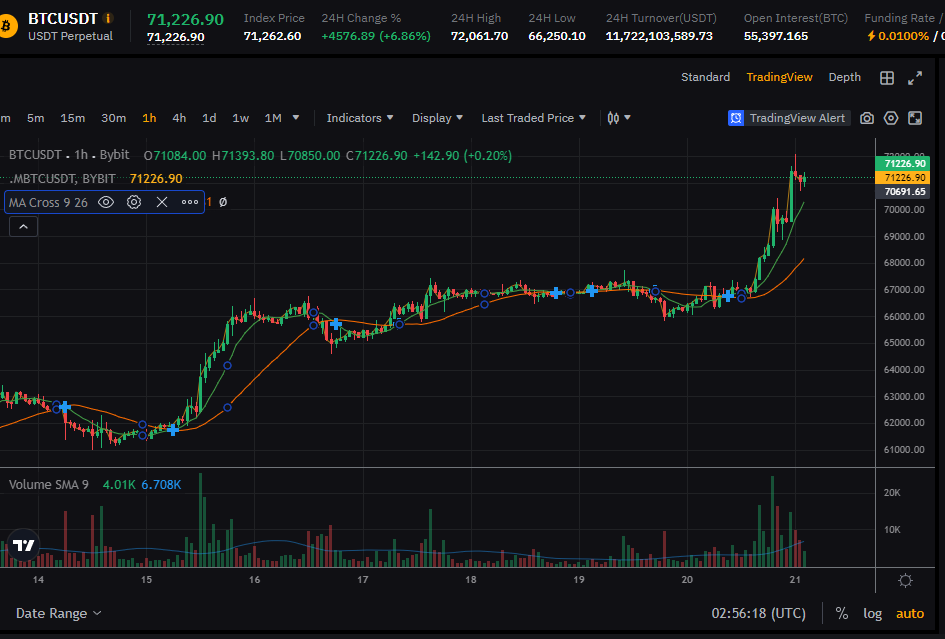Open Last Traded Price dropdown

coord(533,118)
